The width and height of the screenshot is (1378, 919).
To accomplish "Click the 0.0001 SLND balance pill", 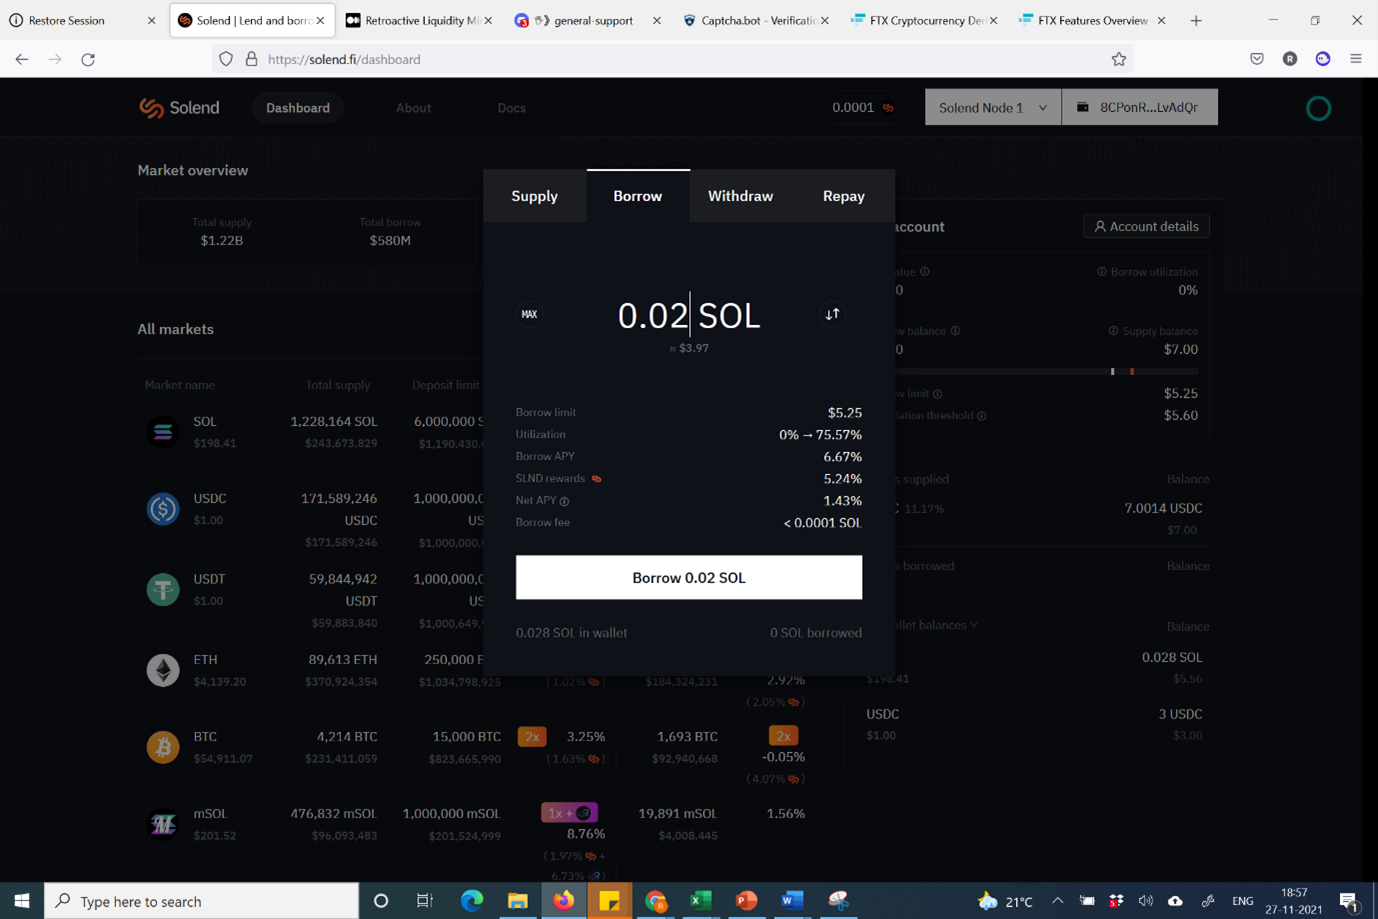I will [864, 107].
